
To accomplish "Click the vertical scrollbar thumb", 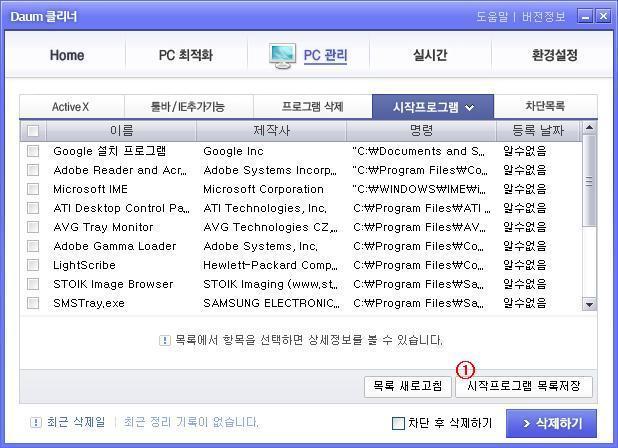I will 589,181.
